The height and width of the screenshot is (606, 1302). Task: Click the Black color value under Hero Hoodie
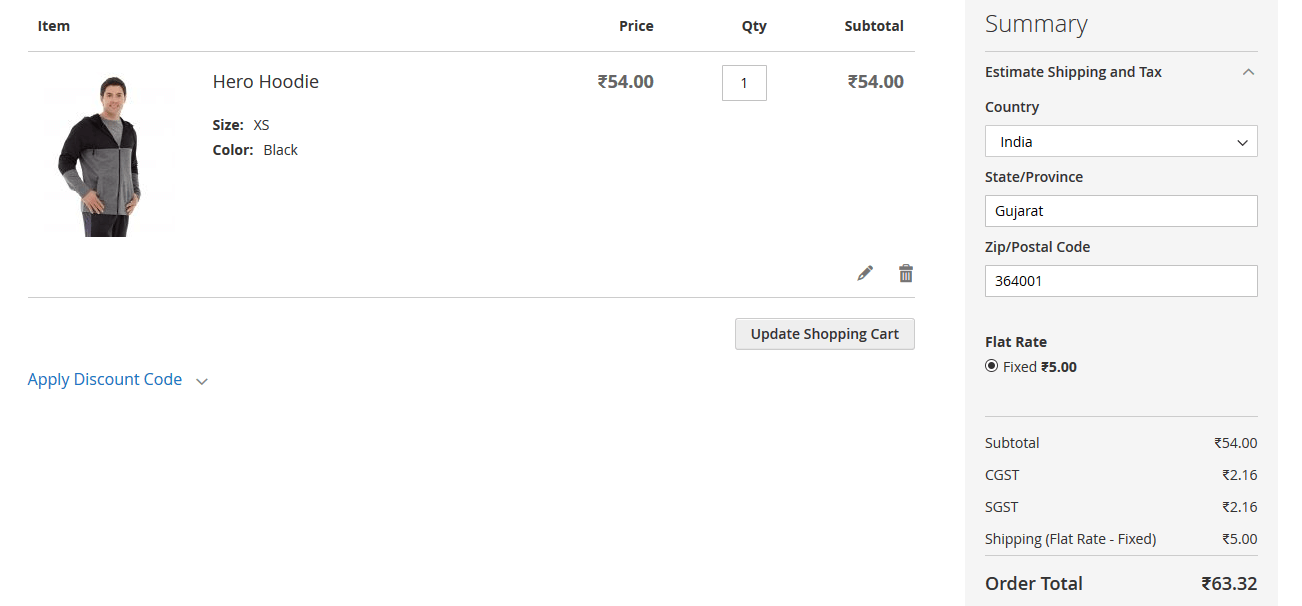pos(281,150)
